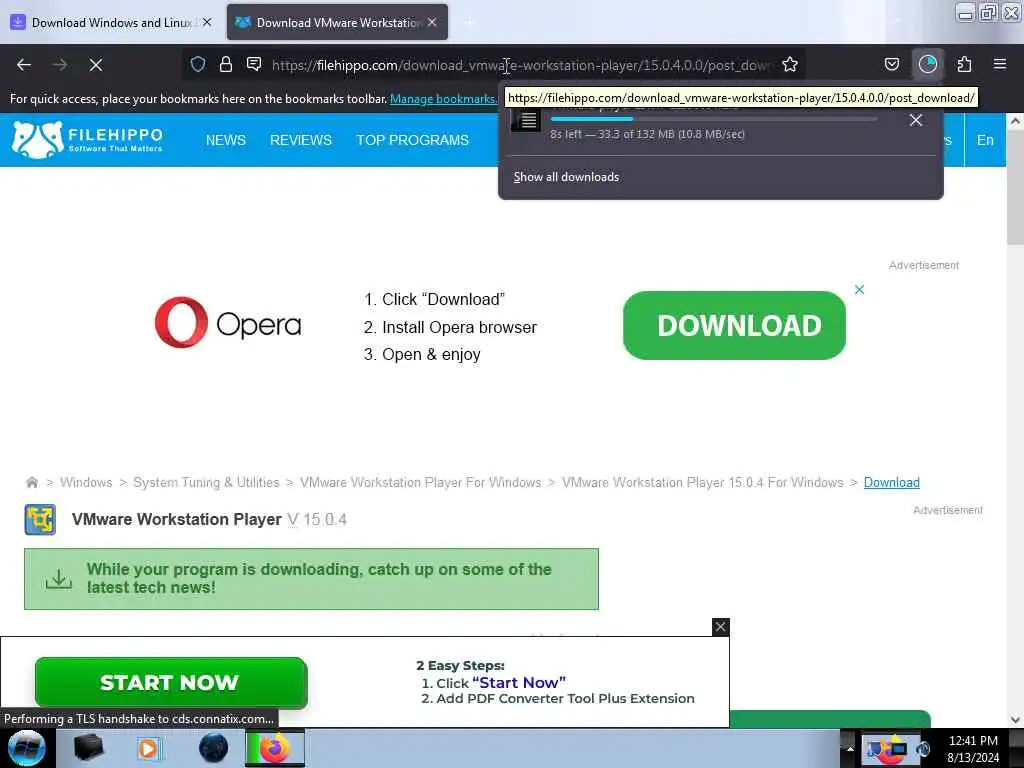The height and width of the screenshot is (768, 1024).
Task: Open the Extensions puzzle icon
Action: click(x=964, y=64)
